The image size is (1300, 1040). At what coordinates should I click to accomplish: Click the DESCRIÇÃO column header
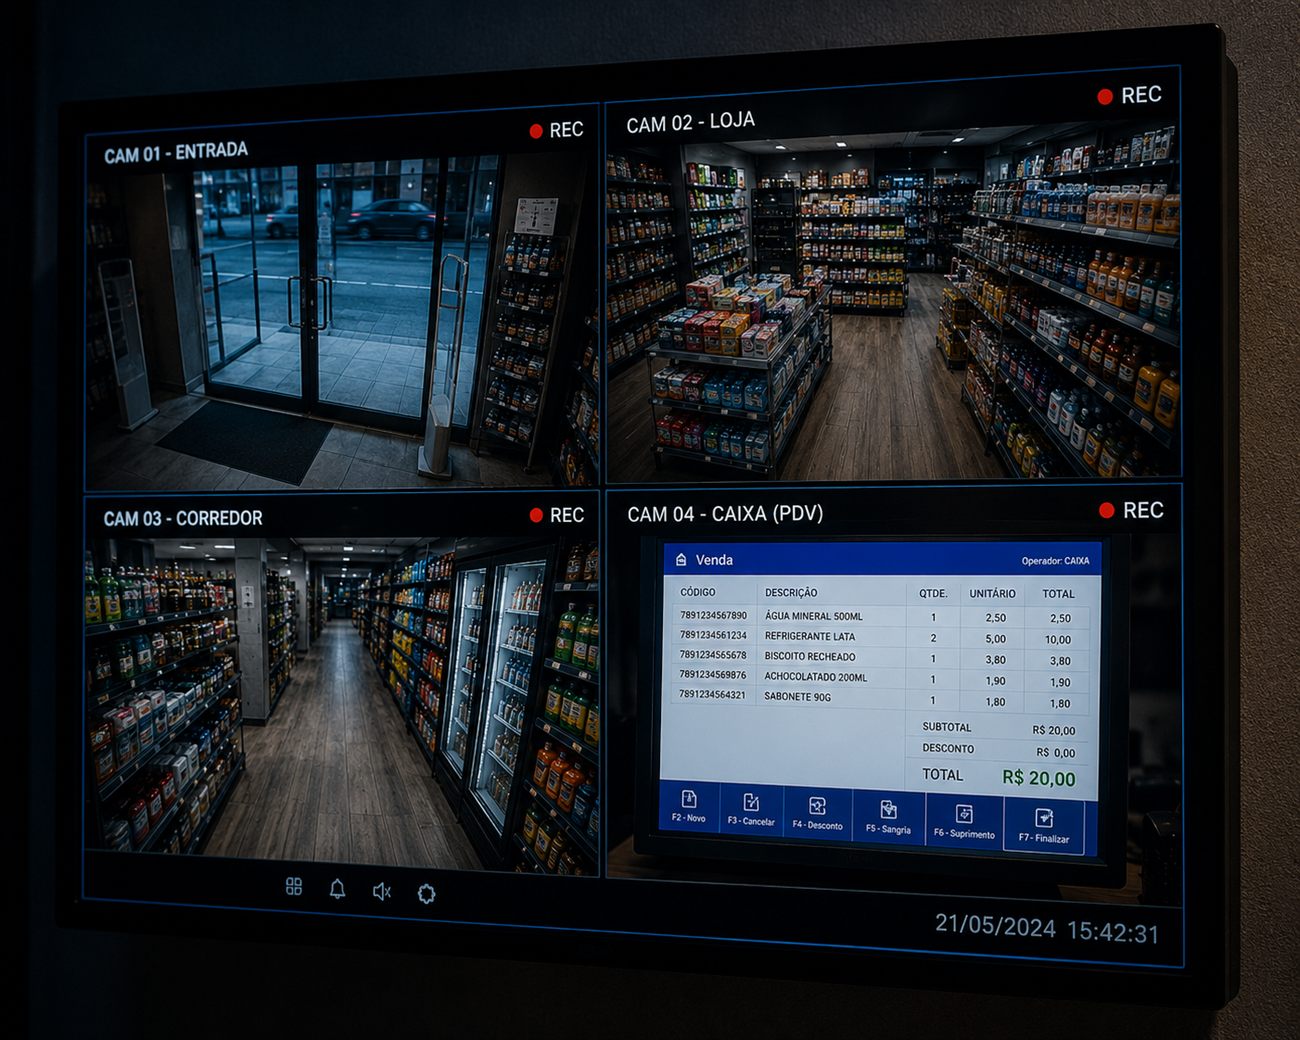click(791, 593)
